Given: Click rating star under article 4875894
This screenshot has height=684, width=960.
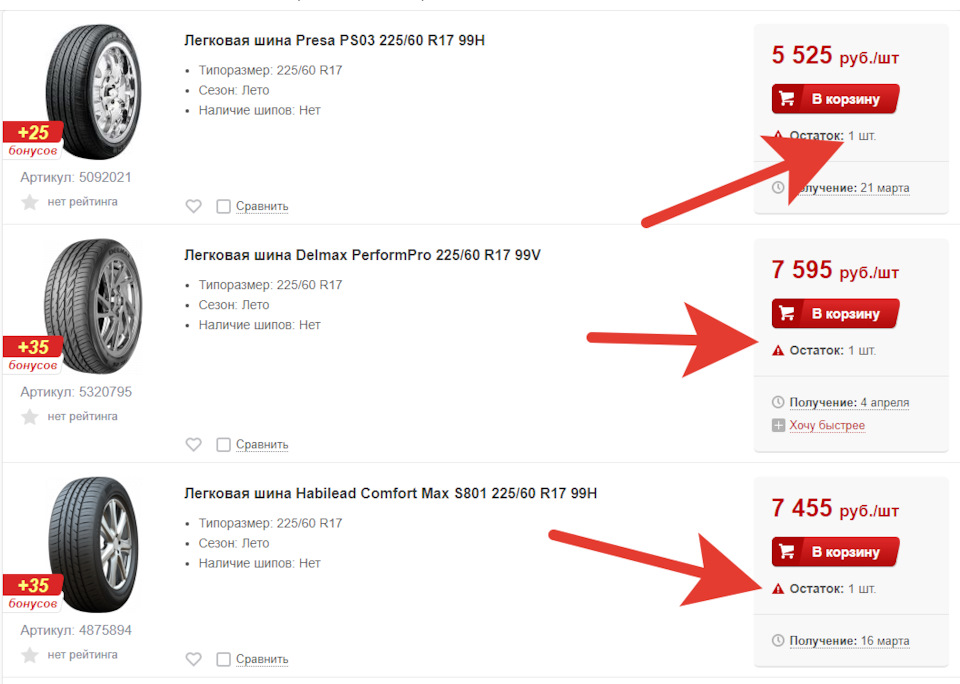Looking at the screenshot, I should pos(30,655).
